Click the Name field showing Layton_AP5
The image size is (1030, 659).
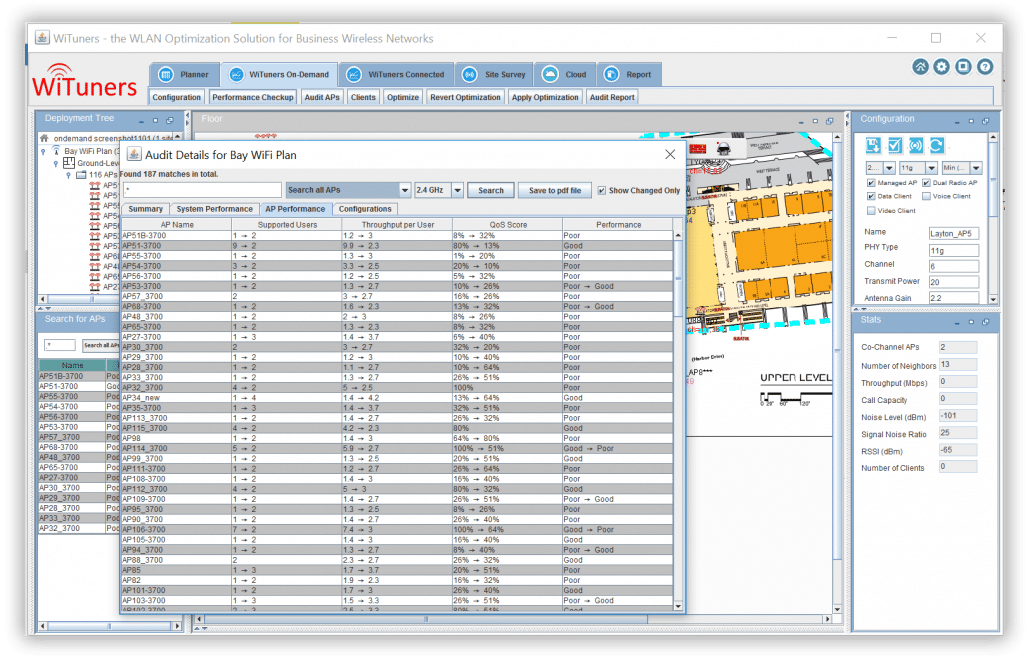pos(954,233)
